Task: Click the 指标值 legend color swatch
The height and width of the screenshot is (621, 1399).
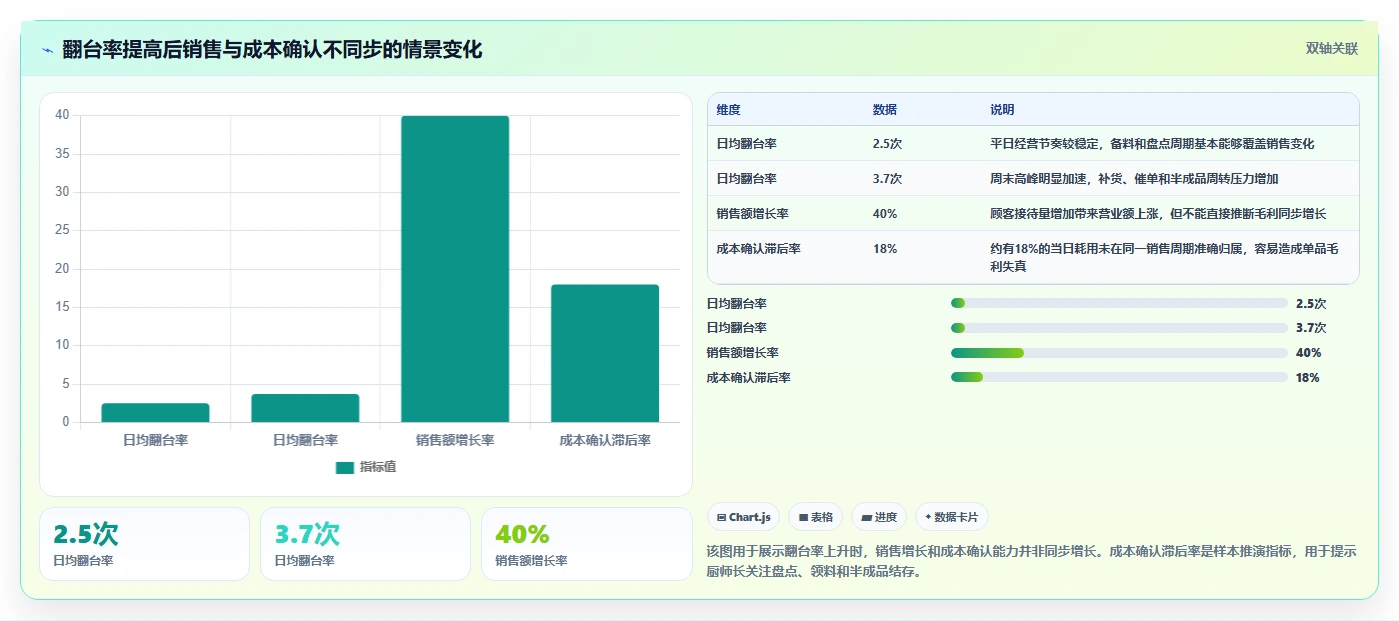Action: click(x=345, y=467)
